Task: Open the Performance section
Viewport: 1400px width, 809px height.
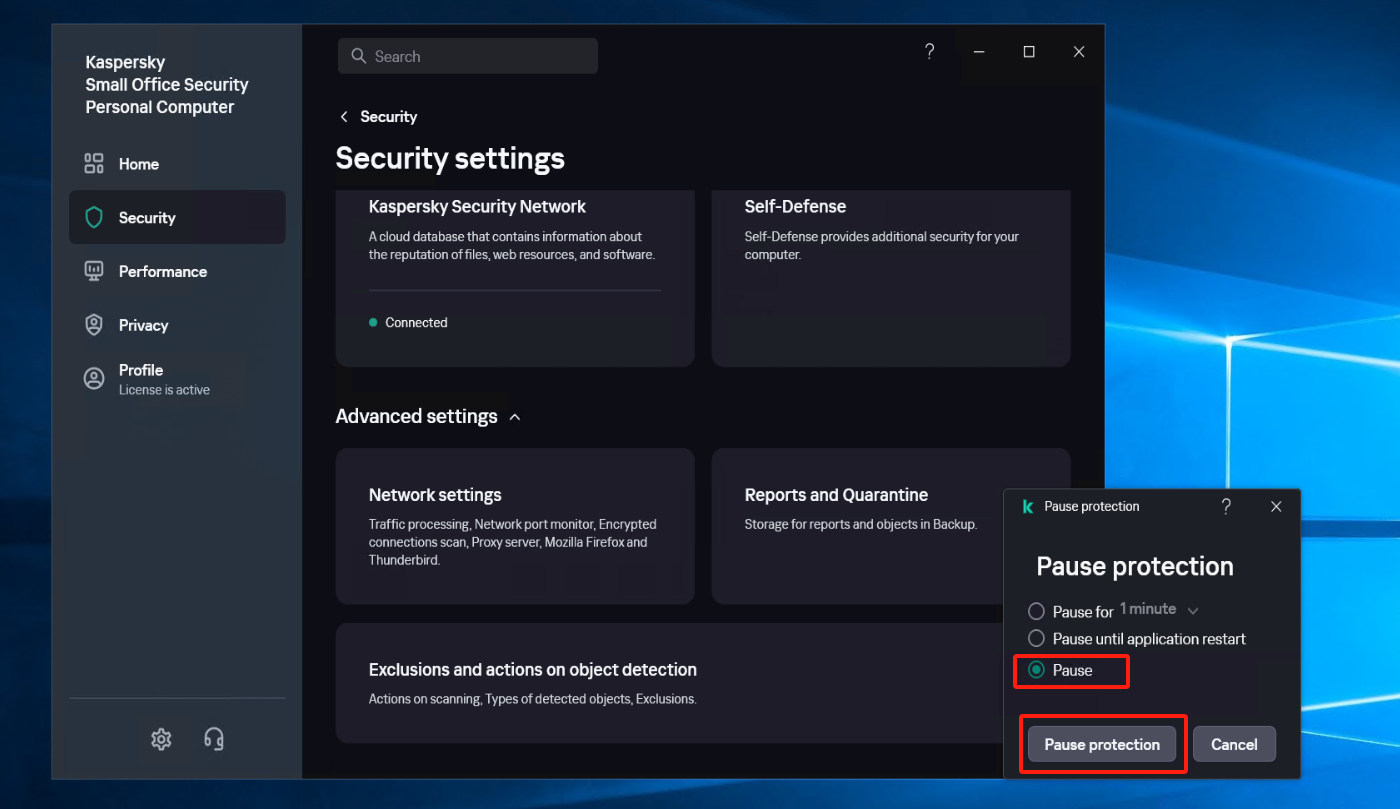Action: (177, 271)
